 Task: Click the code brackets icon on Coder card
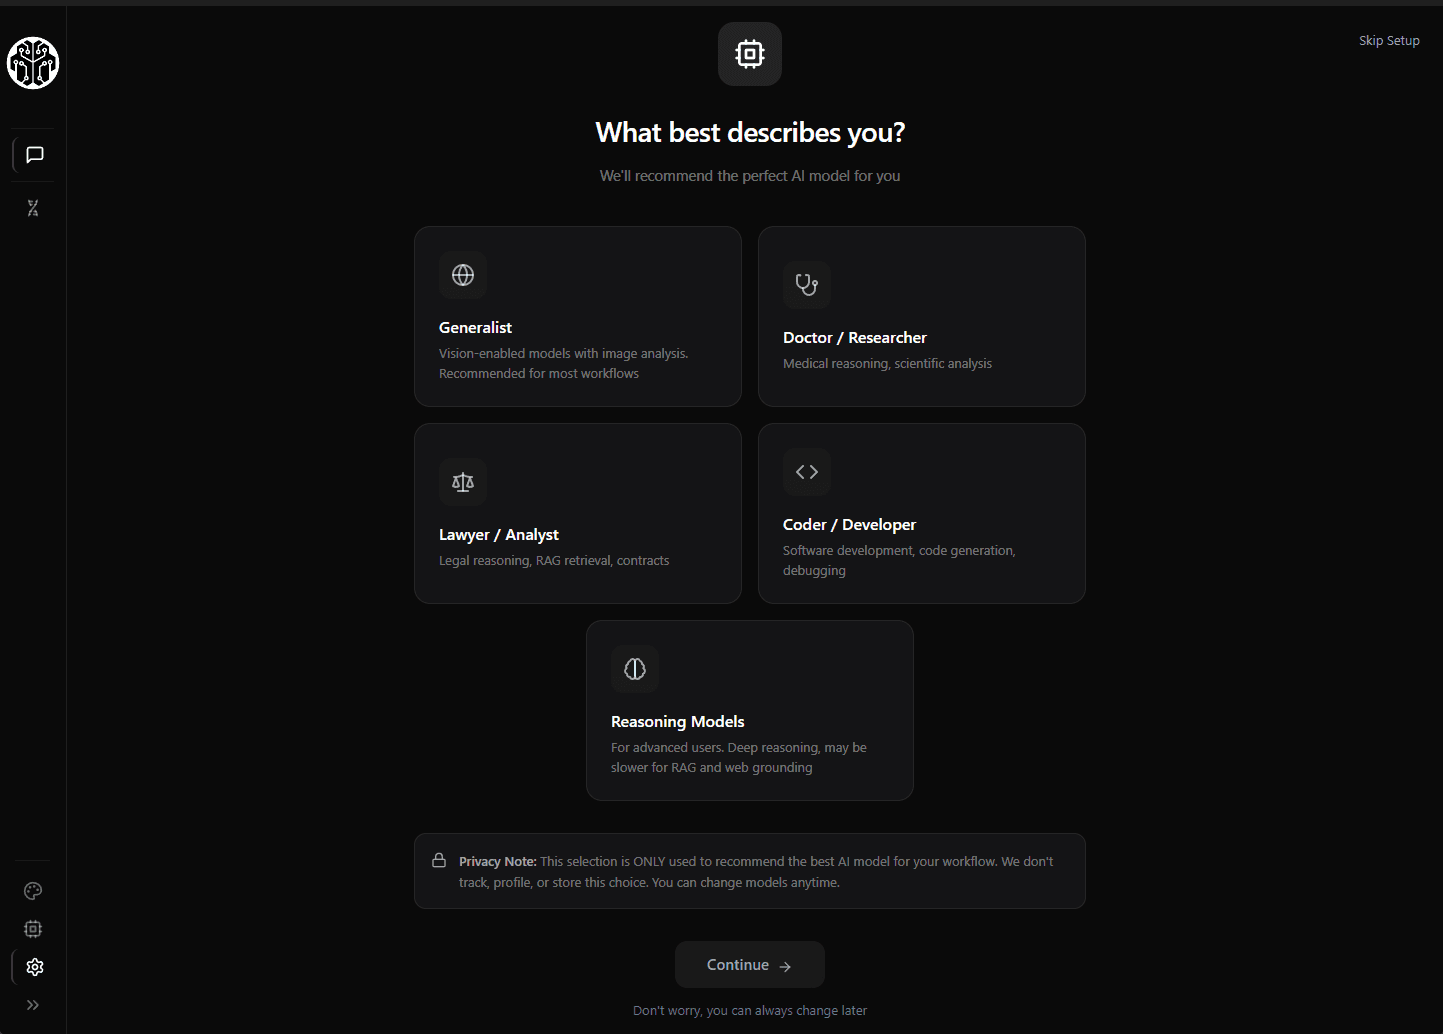point(806,471)
